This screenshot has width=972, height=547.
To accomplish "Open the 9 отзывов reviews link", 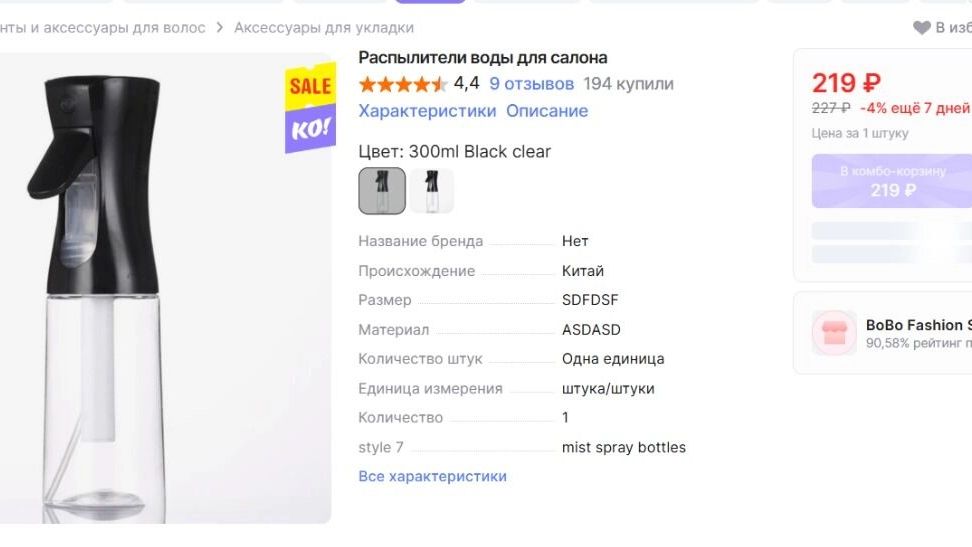I will (x=531, y=84).
